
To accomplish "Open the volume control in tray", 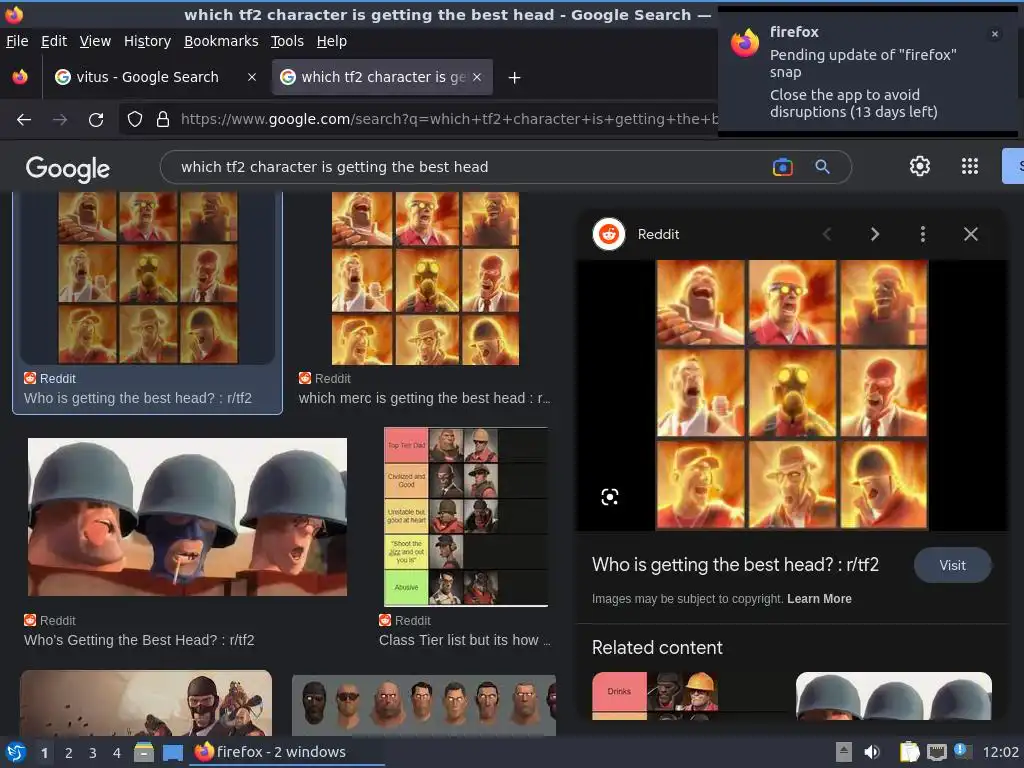I will coord(871,752).
